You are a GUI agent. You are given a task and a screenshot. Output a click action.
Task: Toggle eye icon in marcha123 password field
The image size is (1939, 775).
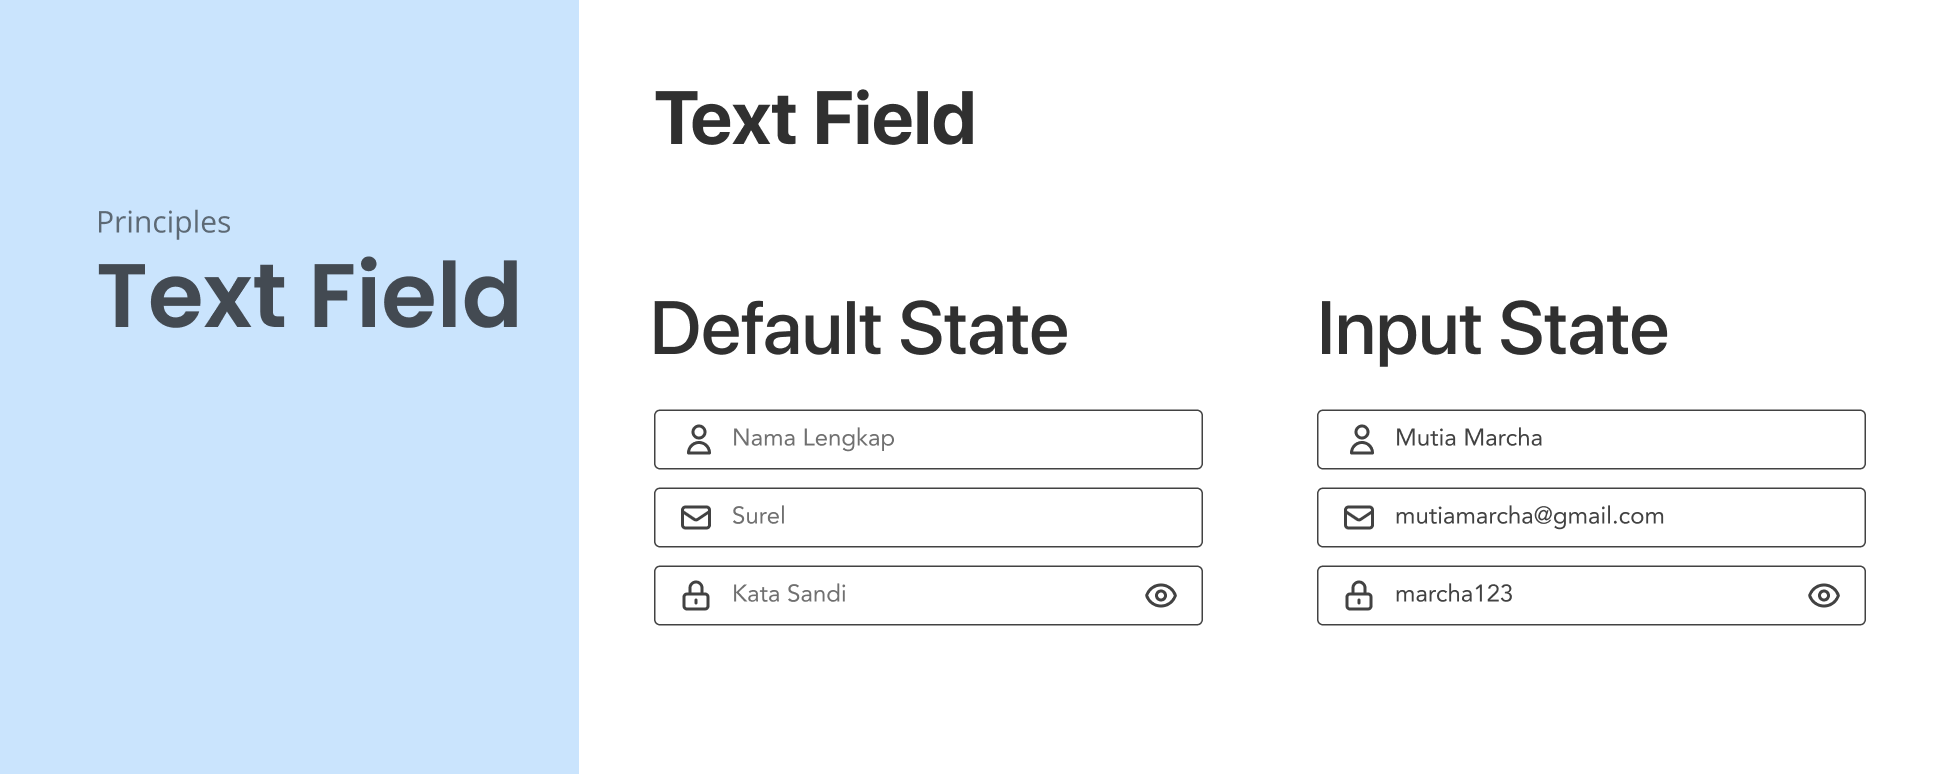1823,596
